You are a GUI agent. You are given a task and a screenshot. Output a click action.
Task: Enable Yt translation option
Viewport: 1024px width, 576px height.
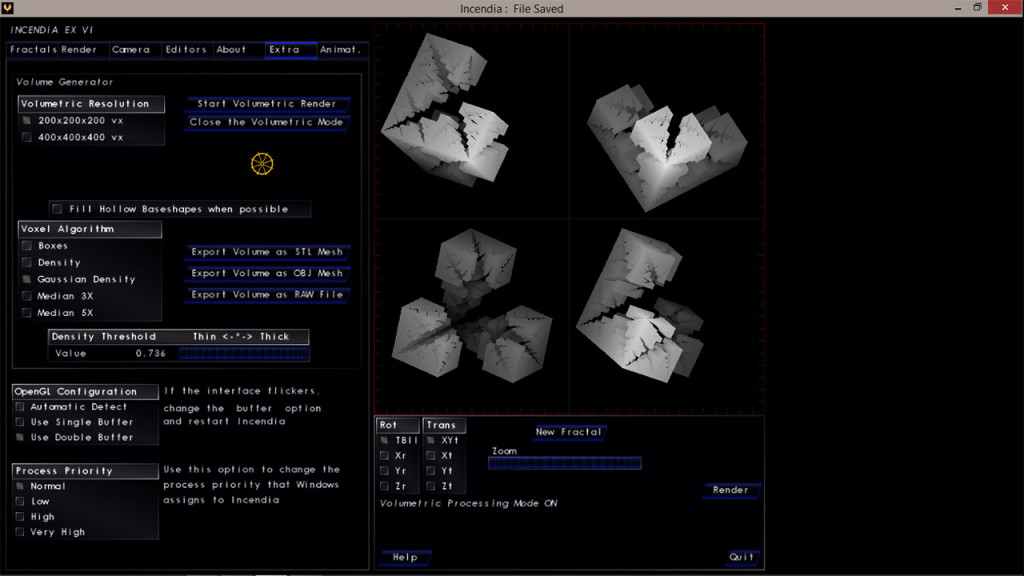pyautogui.click(x=431, y=471)
